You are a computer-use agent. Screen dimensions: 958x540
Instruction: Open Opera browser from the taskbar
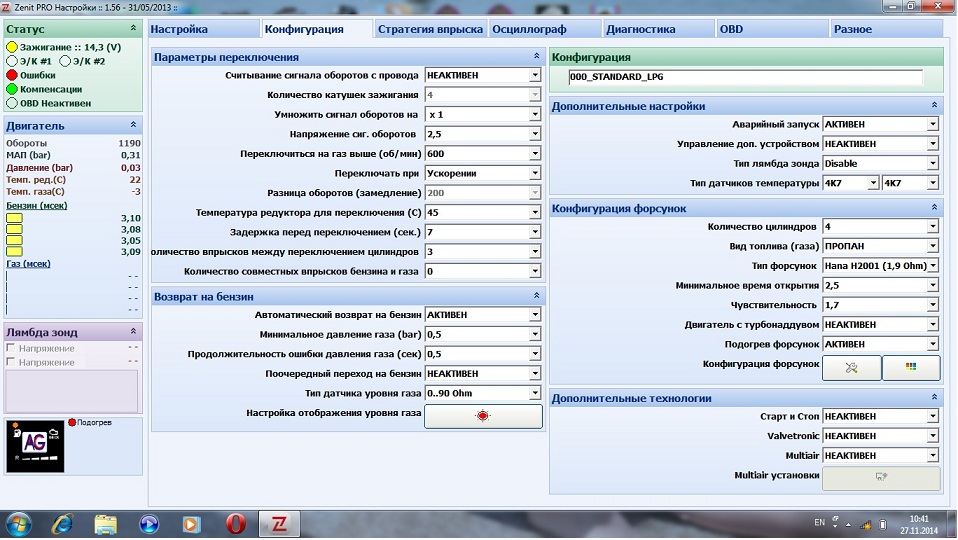pyautogui.click(x=236, y=523)
